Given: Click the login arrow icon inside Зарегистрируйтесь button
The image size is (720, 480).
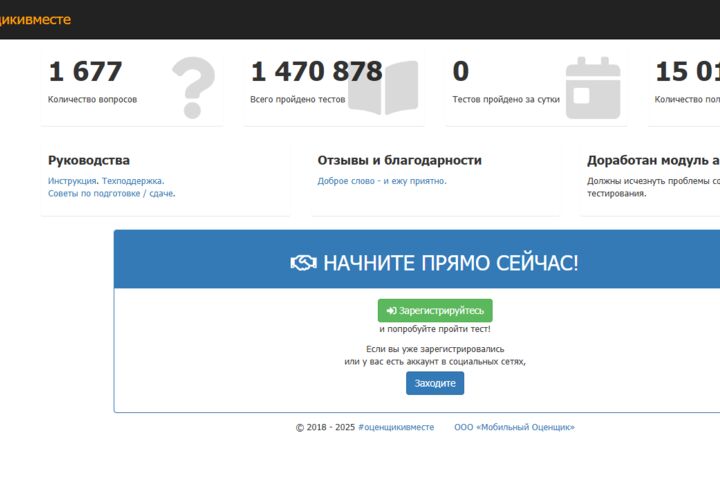Looking at the screenshot, I should [391, 311].
